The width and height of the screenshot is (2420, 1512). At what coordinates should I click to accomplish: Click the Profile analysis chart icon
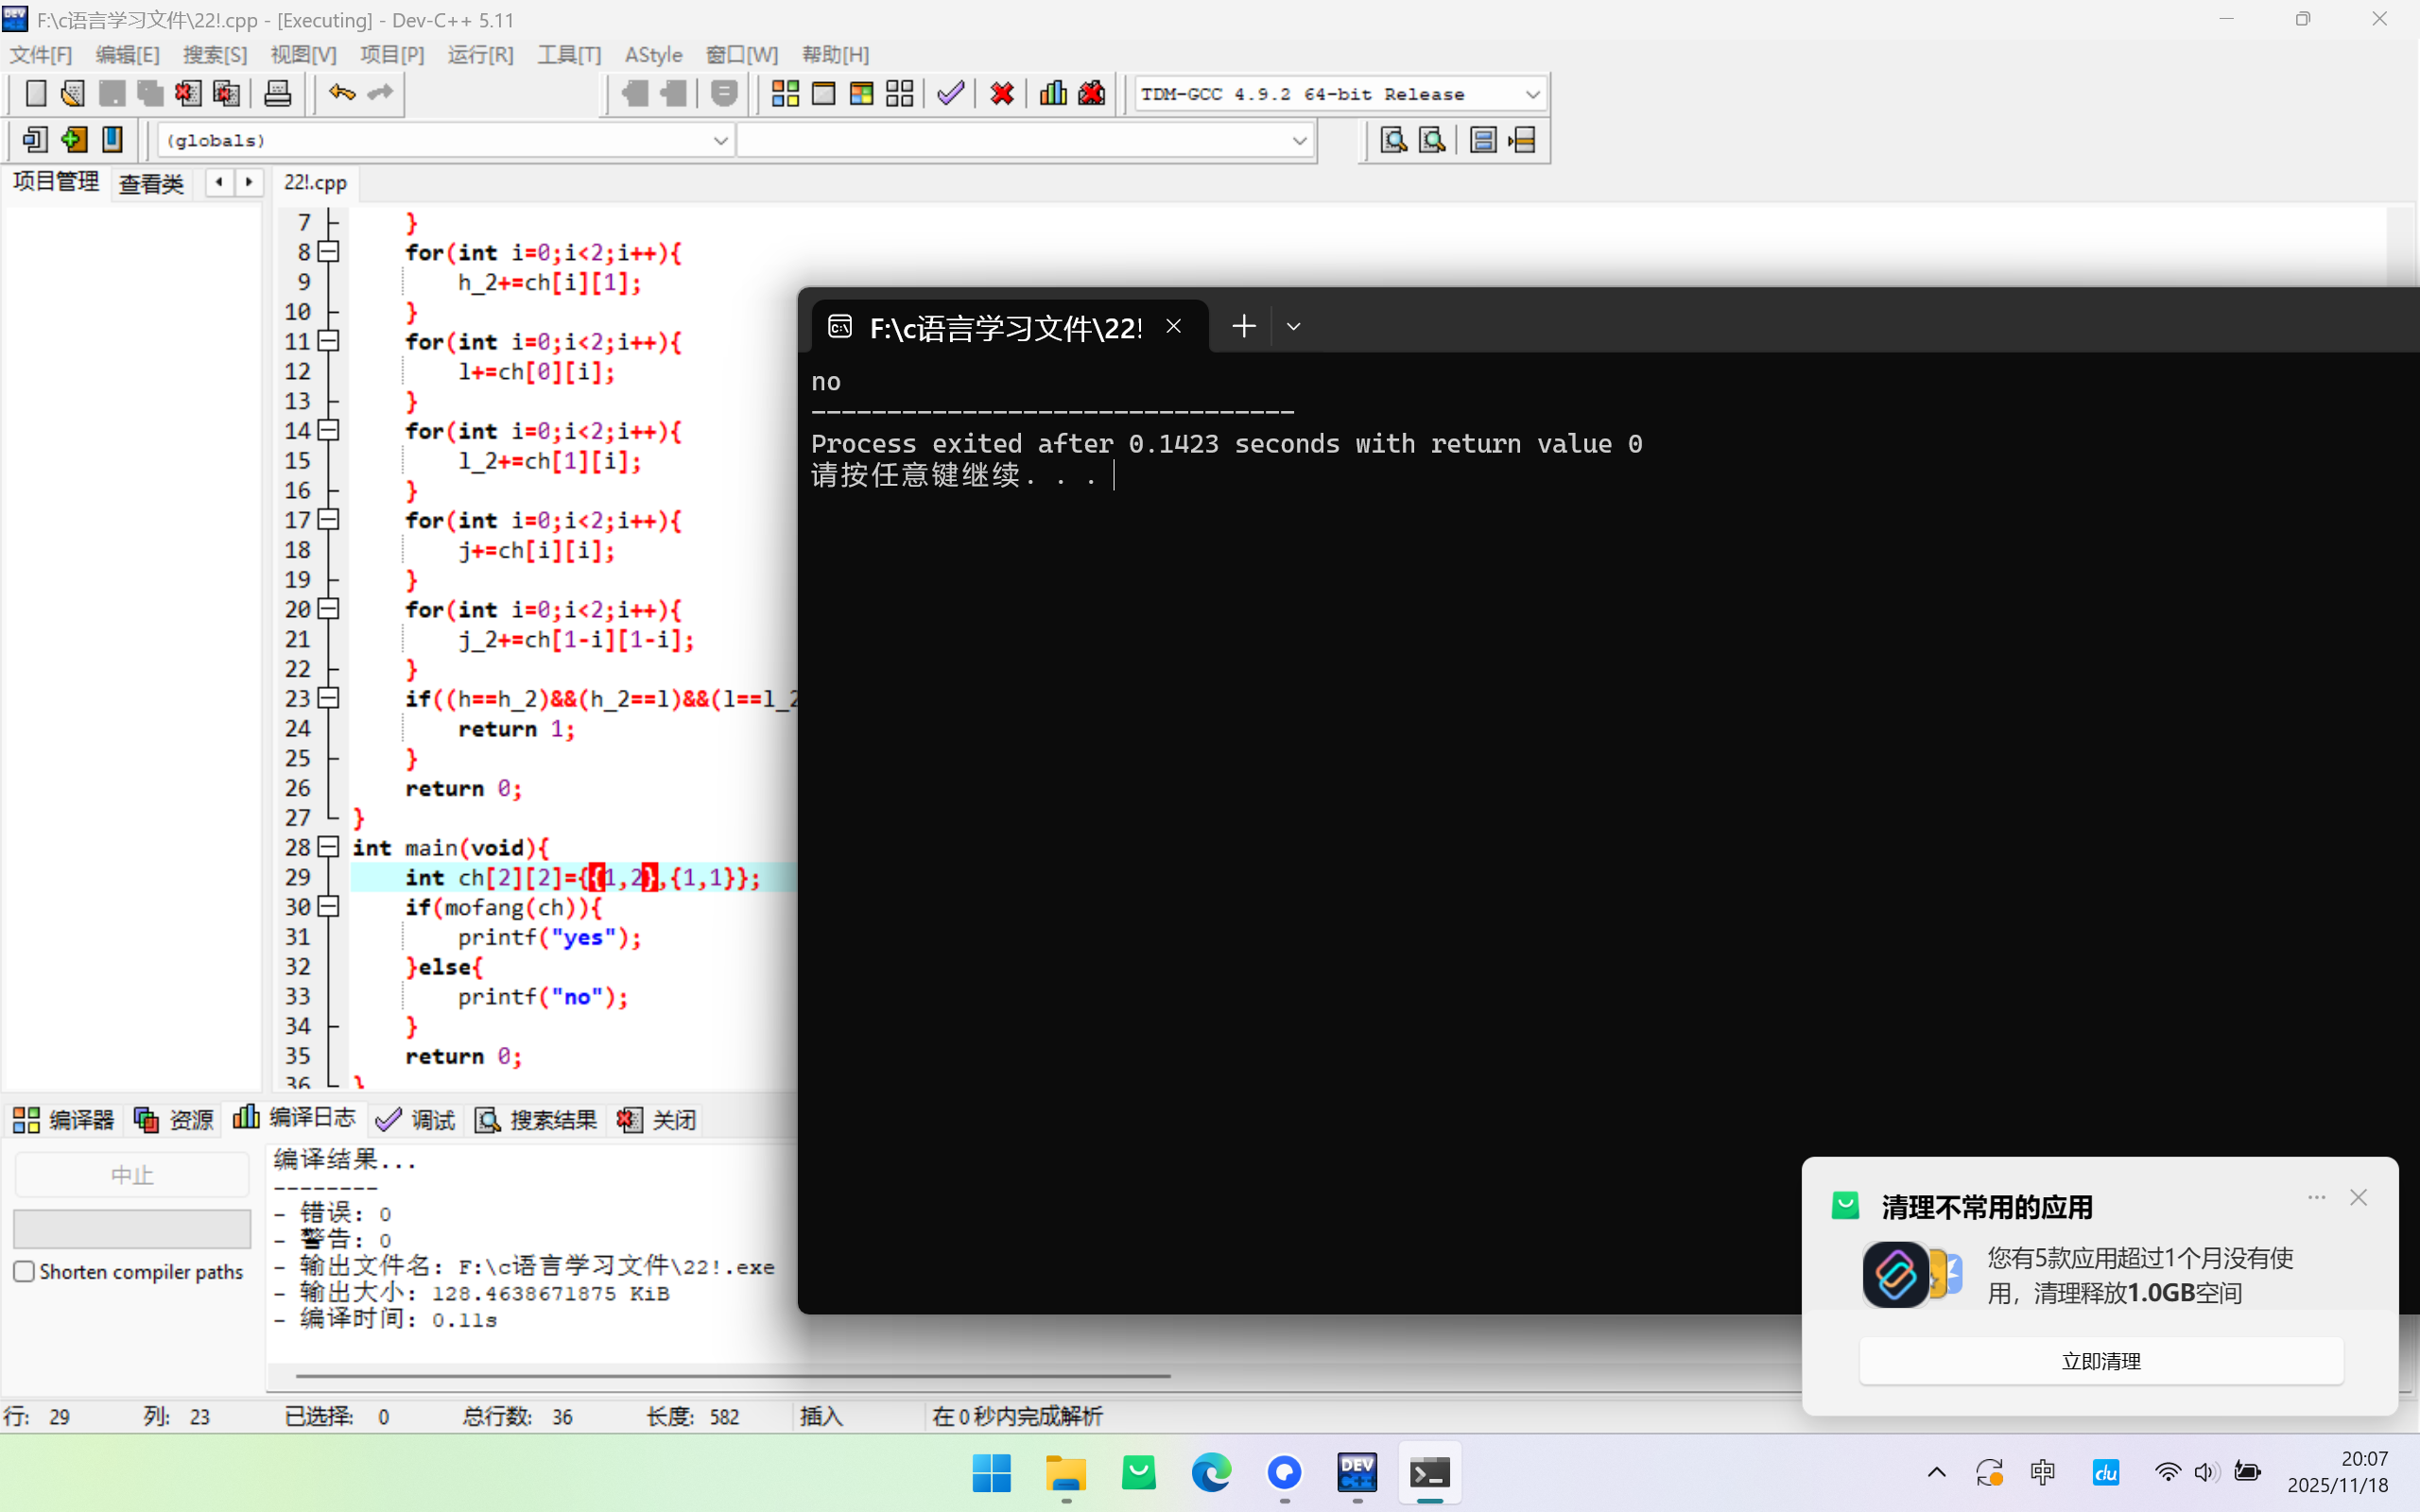tap(1052, 94)
